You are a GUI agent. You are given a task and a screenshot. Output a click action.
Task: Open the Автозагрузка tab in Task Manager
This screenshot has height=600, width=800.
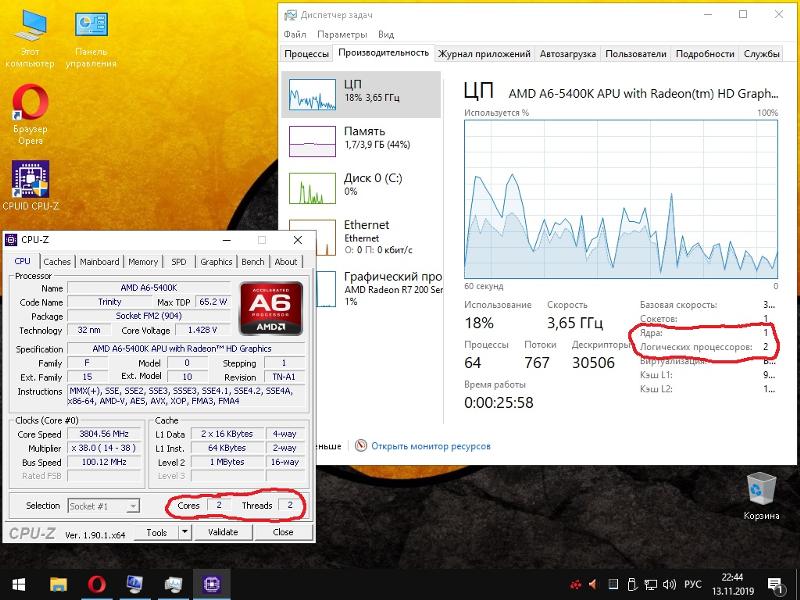point(567,54)
